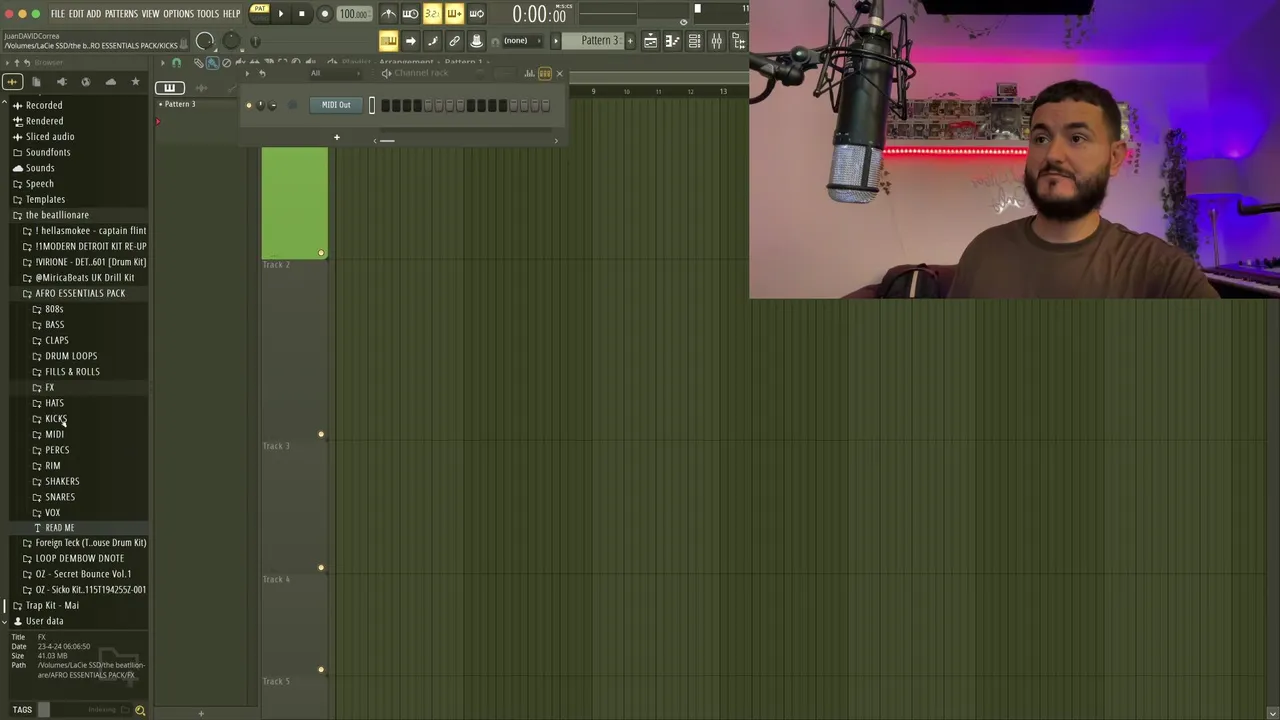The image size is (1280, 720).
Task: Expand the KICKS folder
Action: coord(55,419)
